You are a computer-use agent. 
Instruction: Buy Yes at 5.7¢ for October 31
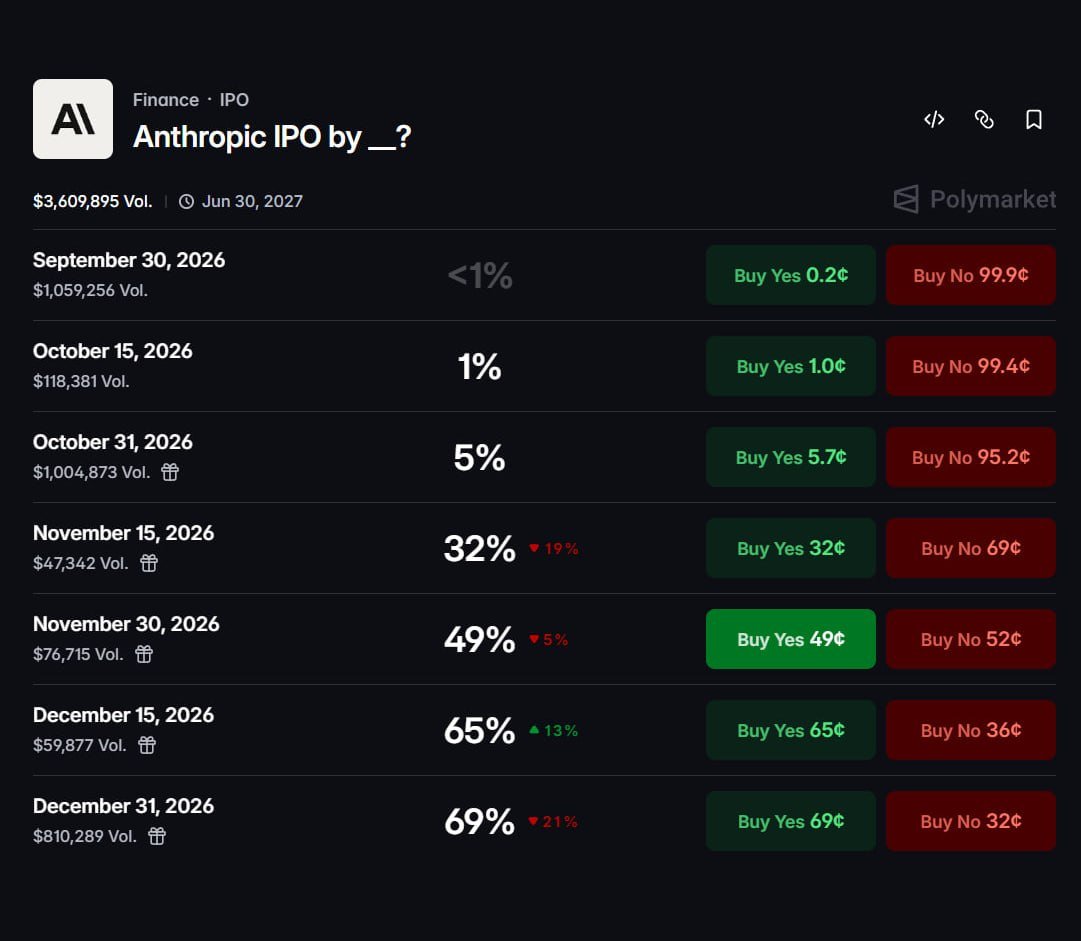[791, 457]
